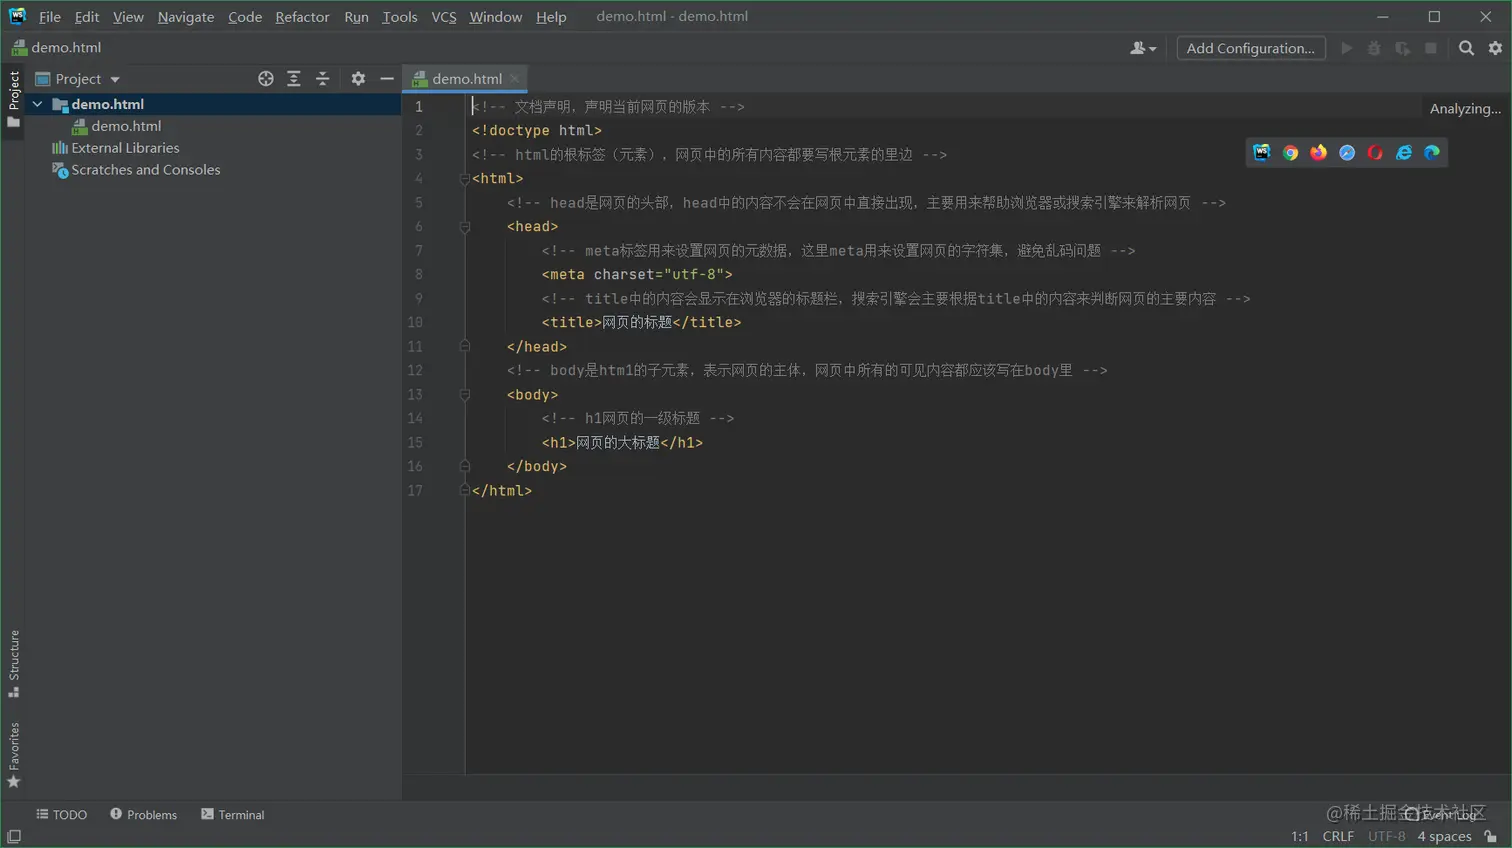
Task: Open demo.html in Internet Explorer
Action: (x=1404, y=152)
